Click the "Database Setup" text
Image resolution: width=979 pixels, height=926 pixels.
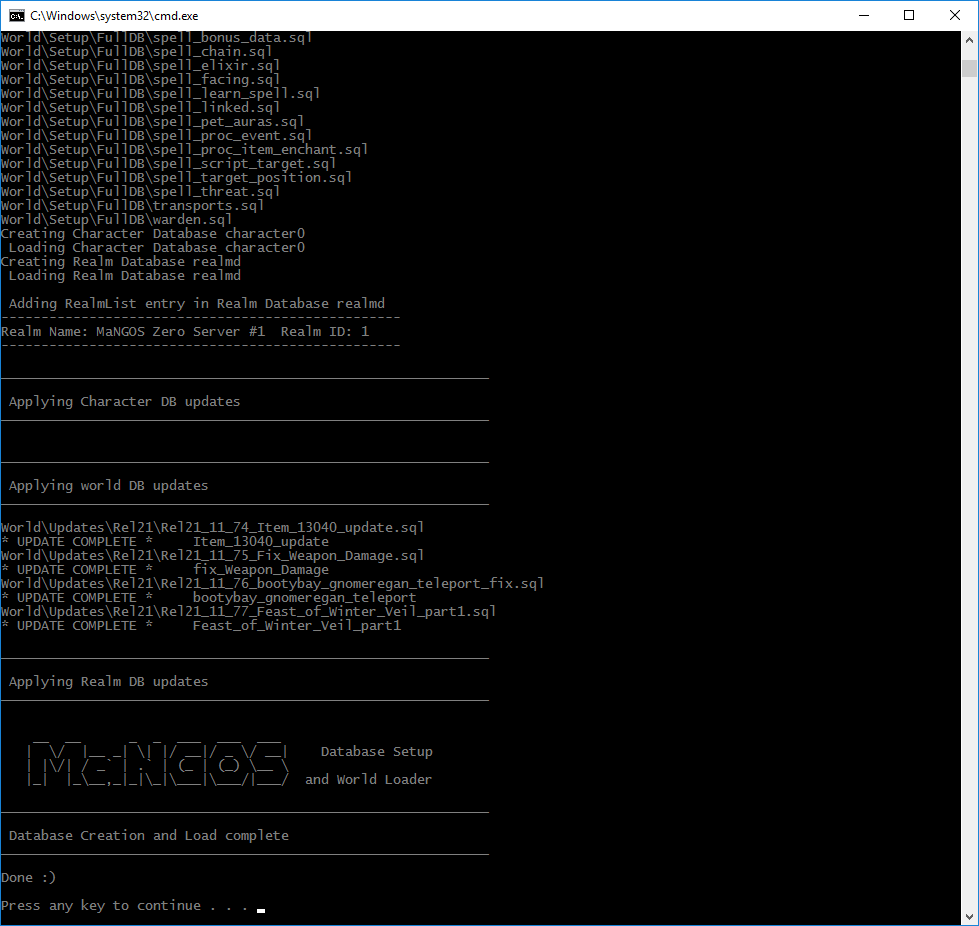click(376, 752)
